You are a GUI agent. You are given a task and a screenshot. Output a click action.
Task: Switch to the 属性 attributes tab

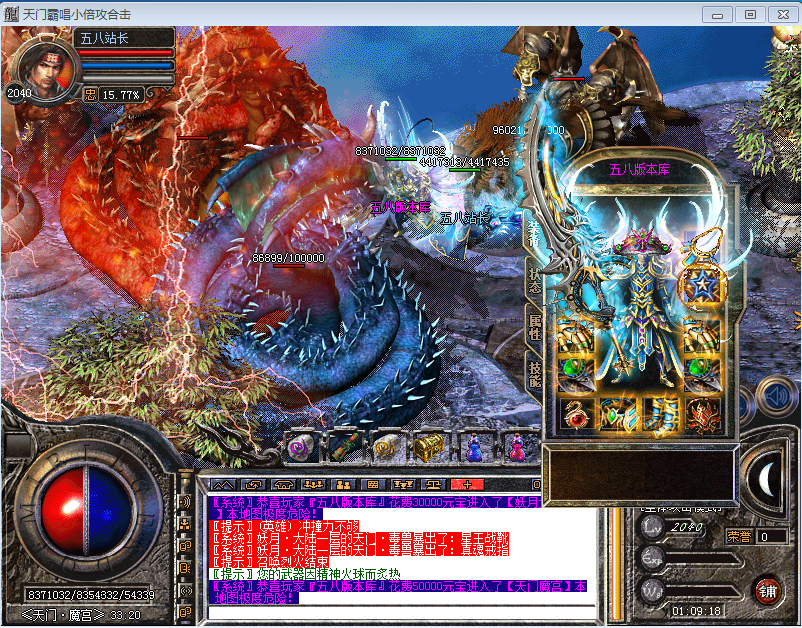[535, 326]
